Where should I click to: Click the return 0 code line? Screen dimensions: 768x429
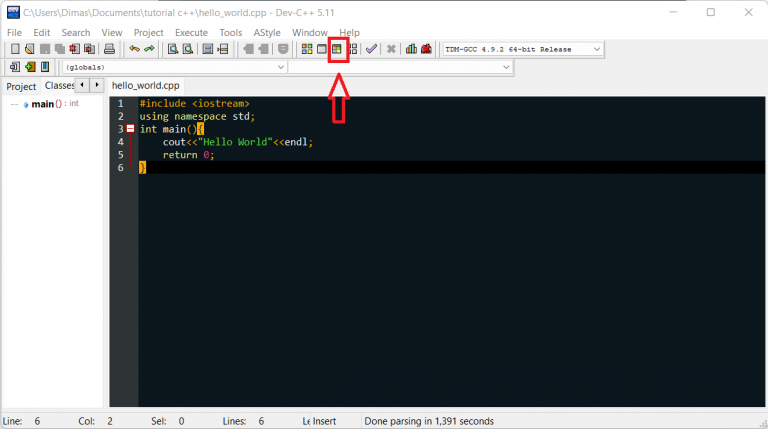tap(189, 155)
